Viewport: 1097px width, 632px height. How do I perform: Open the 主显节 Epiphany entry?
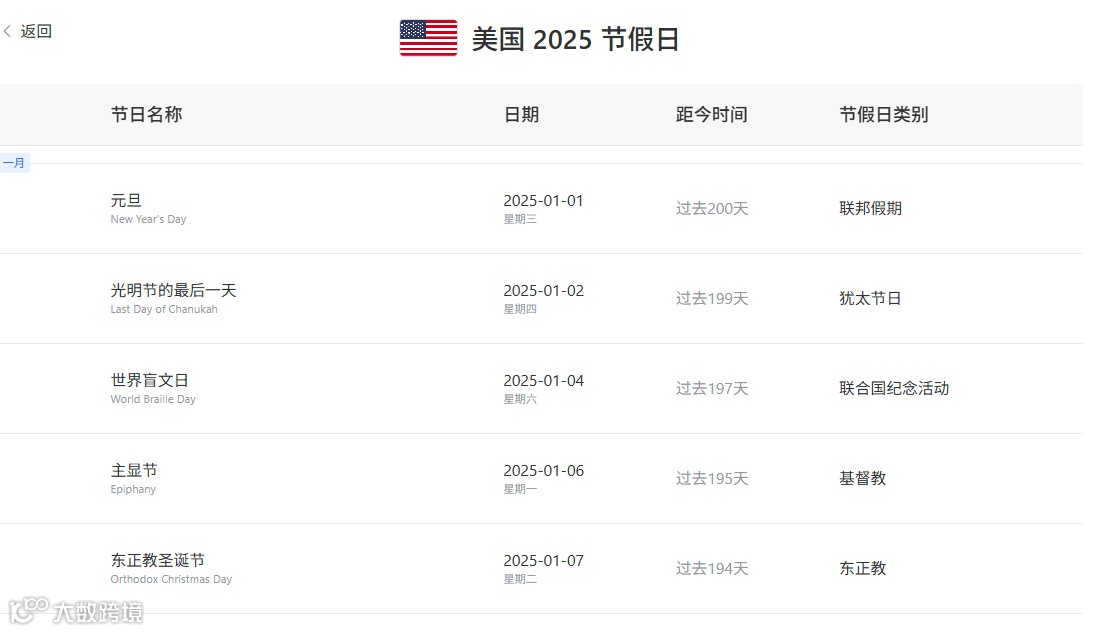(542, 479)
